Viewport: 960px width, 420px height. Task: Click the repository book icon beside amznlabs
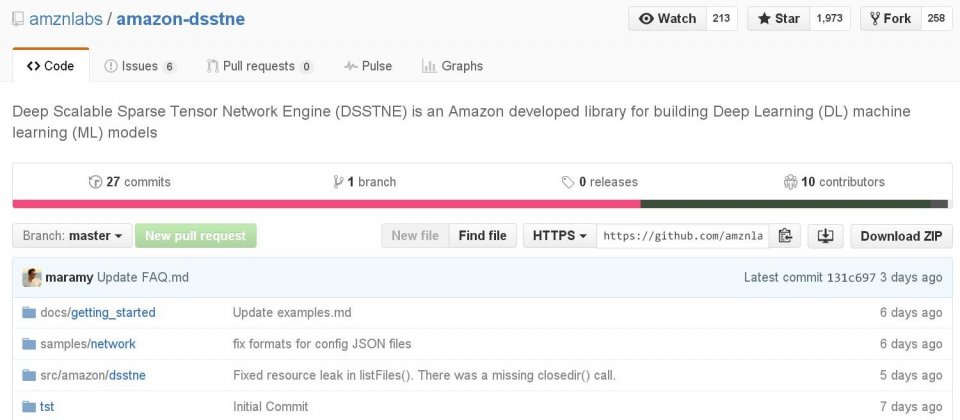18,19
